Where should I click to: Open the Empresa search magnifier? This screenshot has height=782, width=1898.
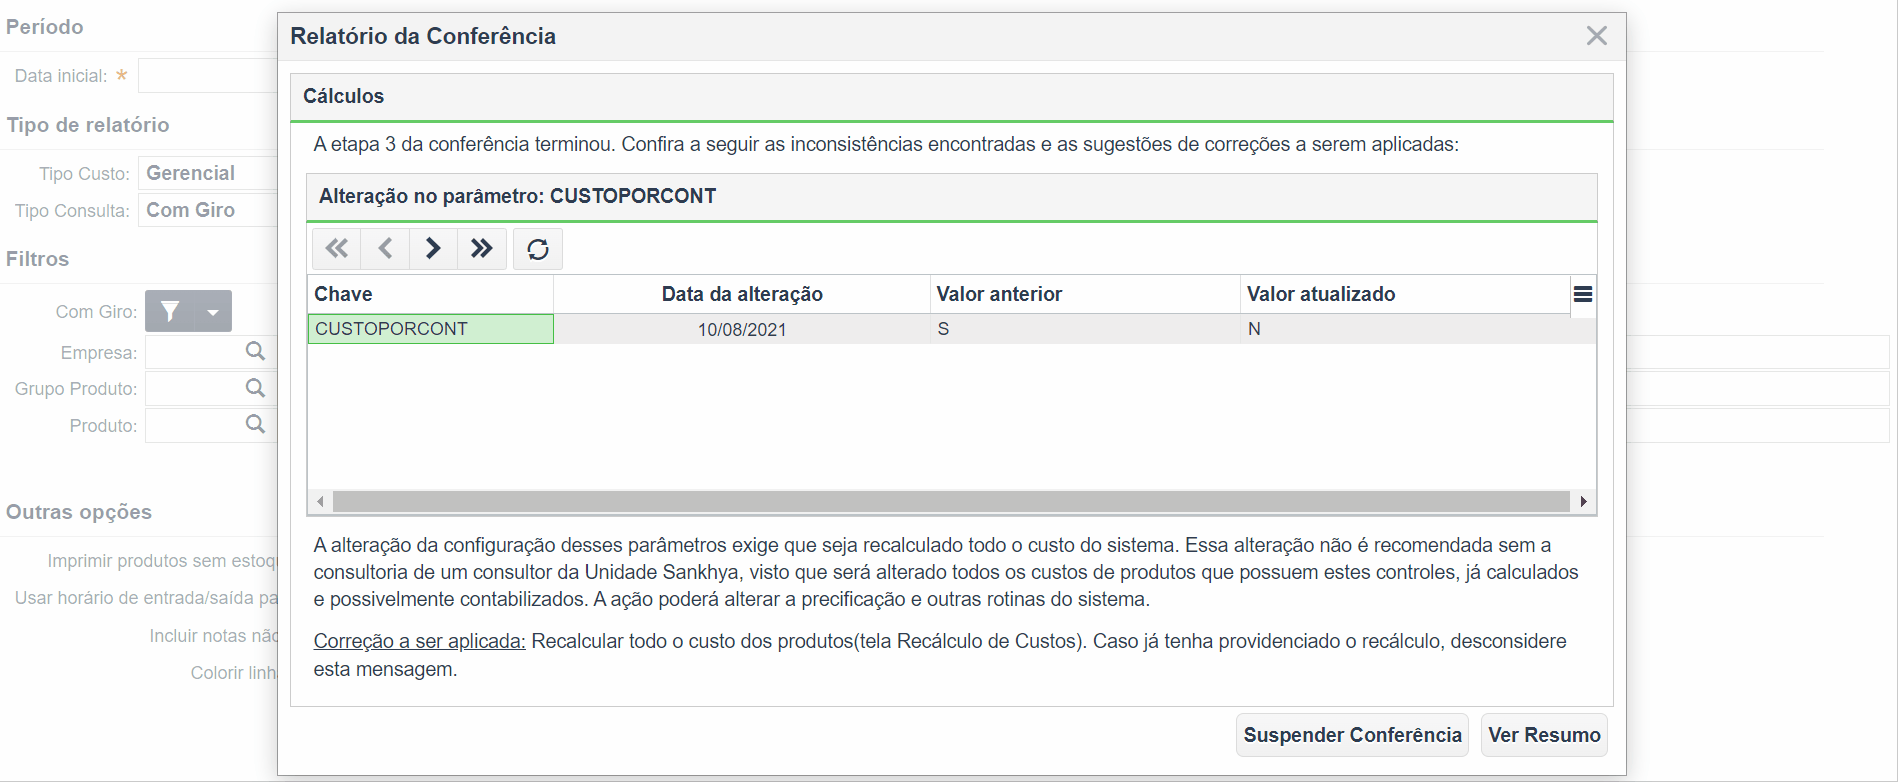256,351
